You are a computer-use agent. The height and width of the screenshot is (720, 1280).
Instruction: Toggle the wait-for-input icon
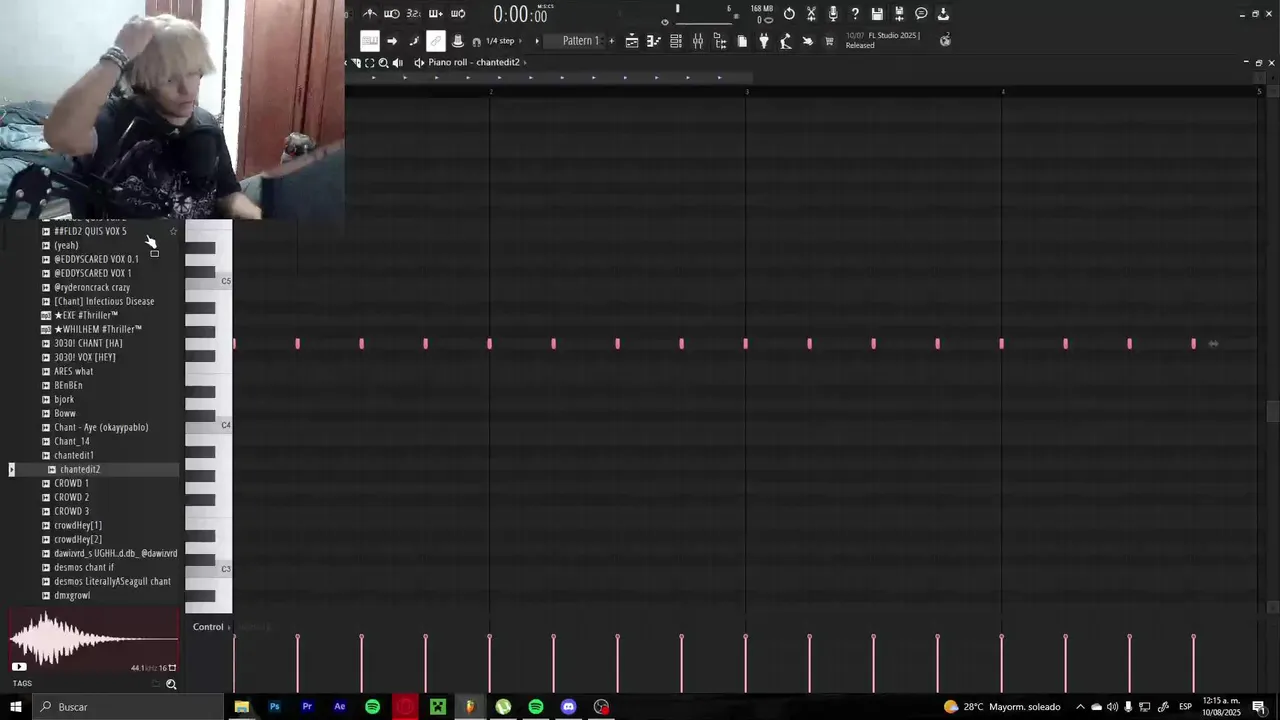pos(392,14)
